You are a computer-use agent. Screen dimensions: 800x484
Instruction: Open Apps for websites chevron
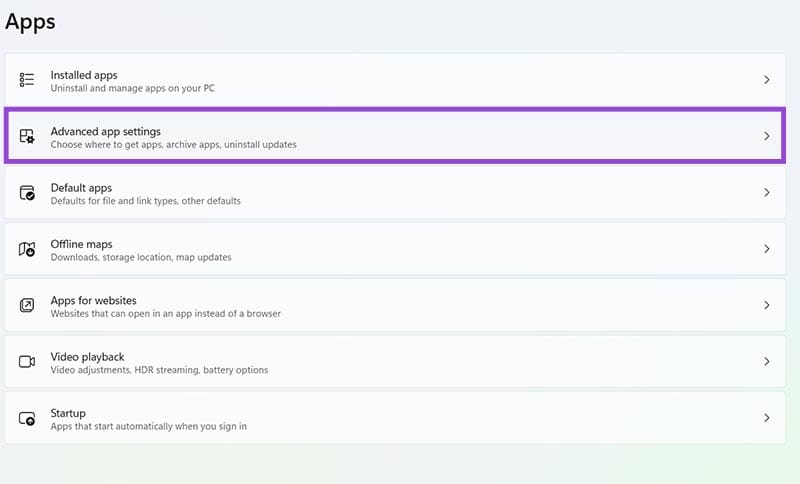(x=766, y=305)
